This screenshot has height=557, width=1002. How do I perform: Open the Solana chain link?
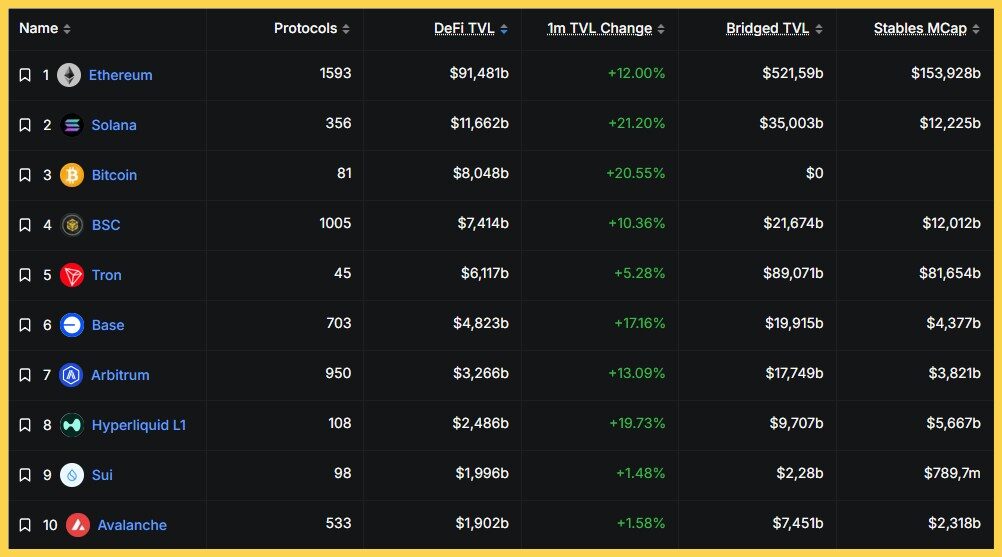(114, 125)
